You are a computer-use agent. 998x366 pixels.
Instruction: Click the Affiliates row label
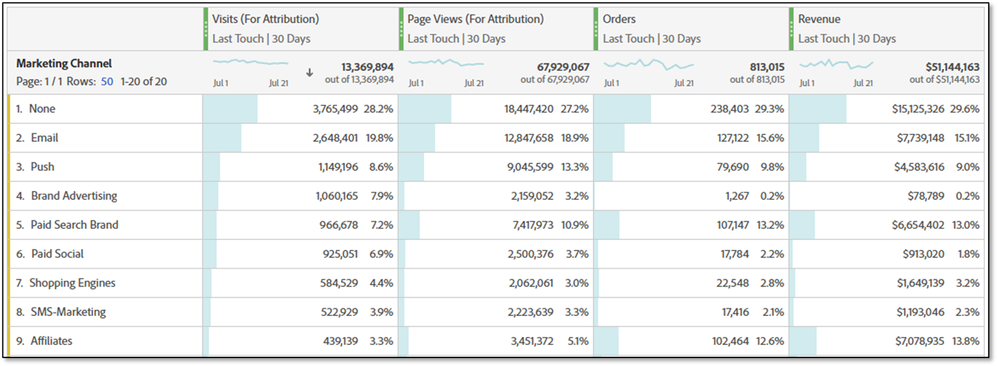[x=51, y=341]
